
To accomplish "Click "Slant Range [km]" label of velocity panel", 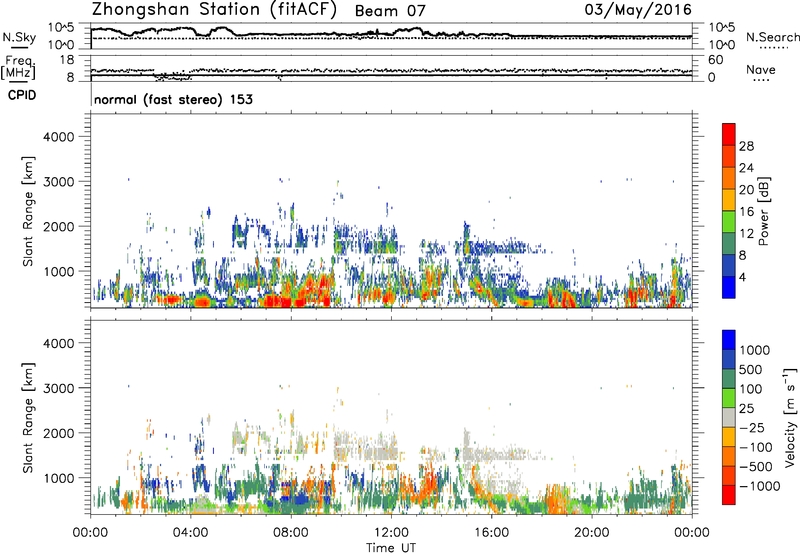I will point(28,417).
